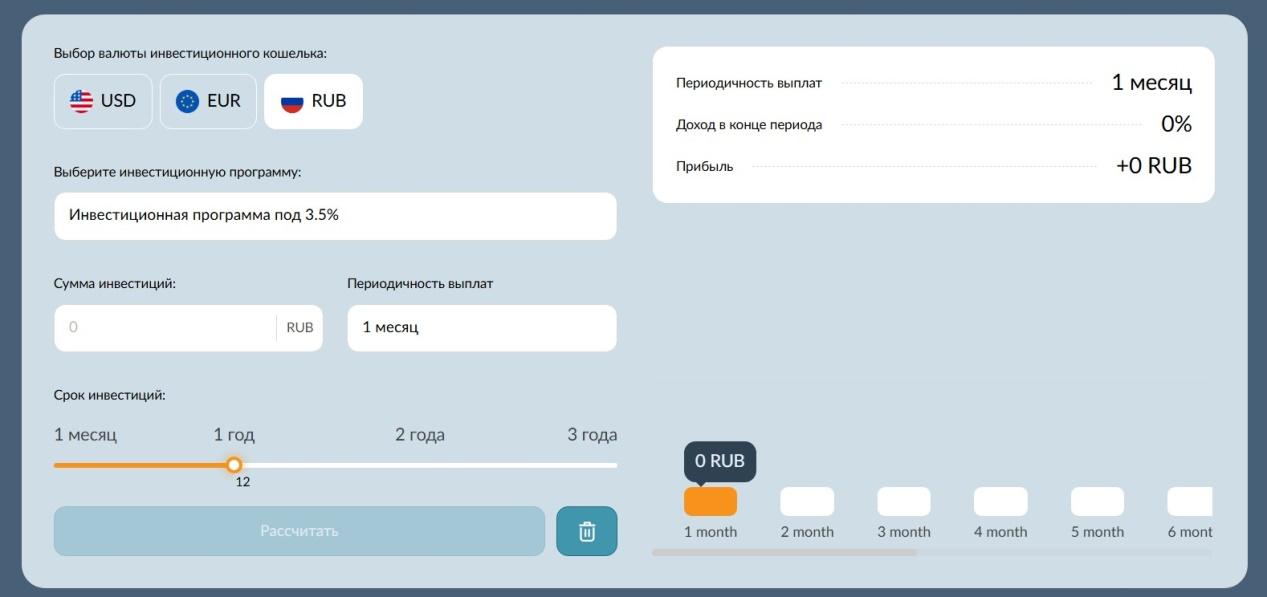1267x597 pixels.
Task: Click the RUB suffix in amount field
Action: click(300, 328)
